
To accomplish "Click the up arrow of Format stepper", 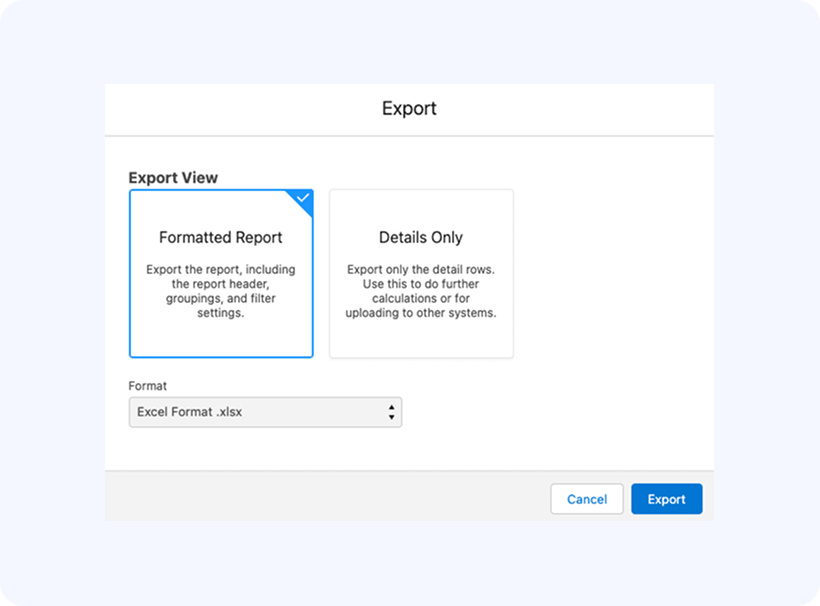I will 391,407.
